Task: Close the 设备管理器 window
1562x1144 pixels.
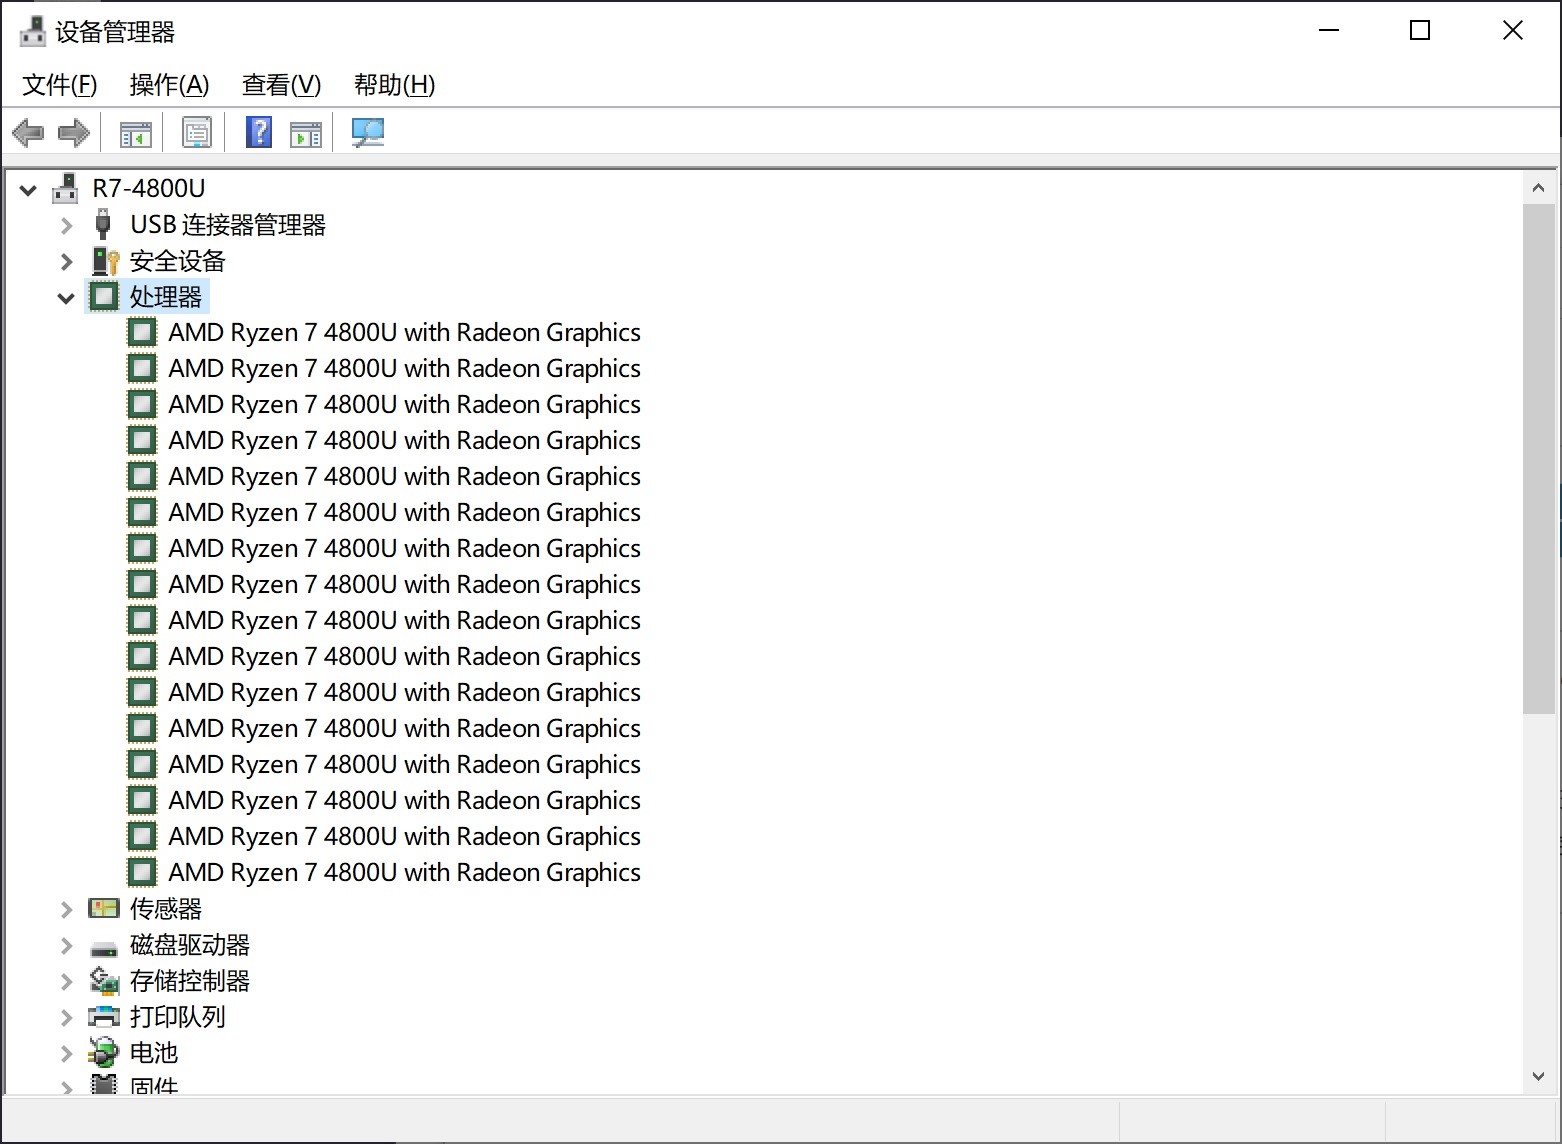Action: 1513,30
